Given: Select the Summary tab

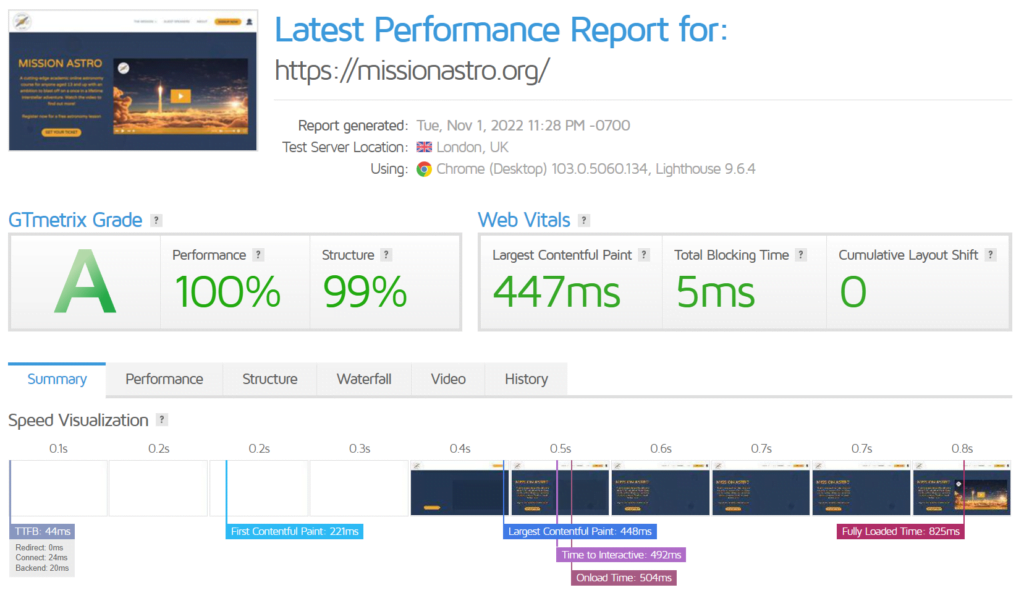Looking at the screenshot, I should pos(57,379).
